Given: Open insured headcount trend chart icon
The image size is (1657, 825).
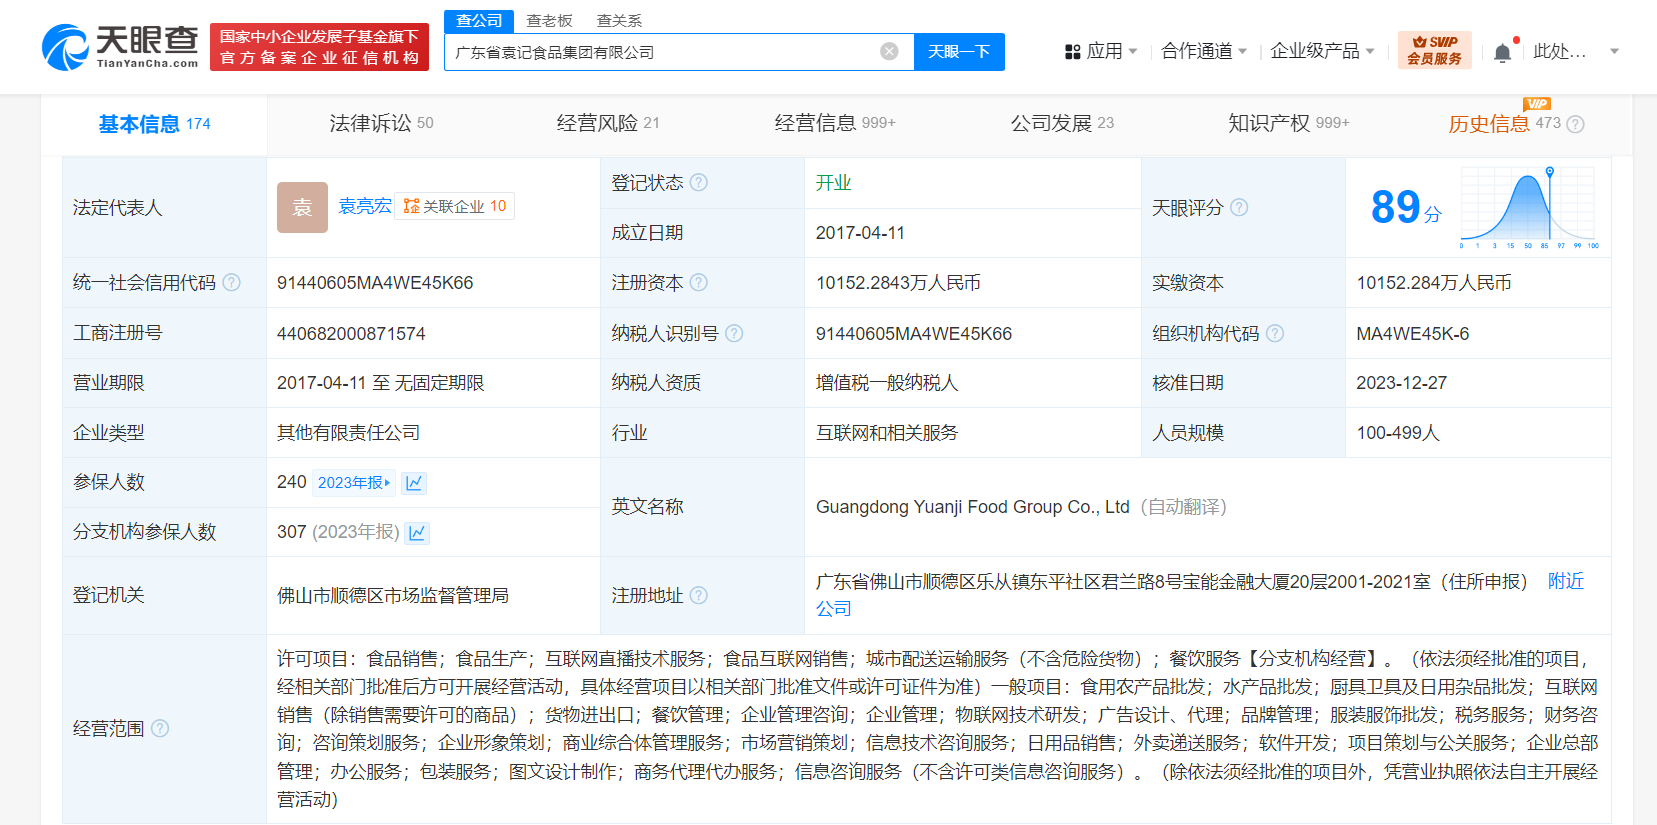Looking at the screenshot, I should click(414, 483).
